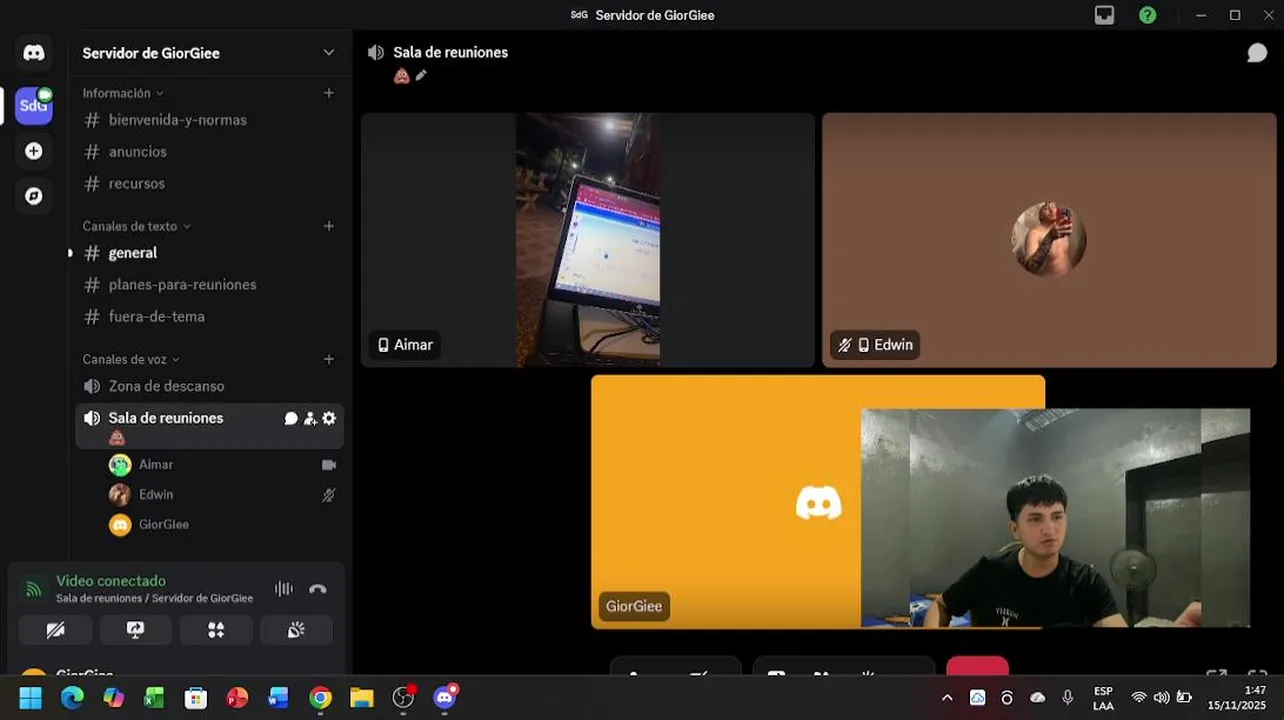Click the add a server plus icon

pos(34,151)
